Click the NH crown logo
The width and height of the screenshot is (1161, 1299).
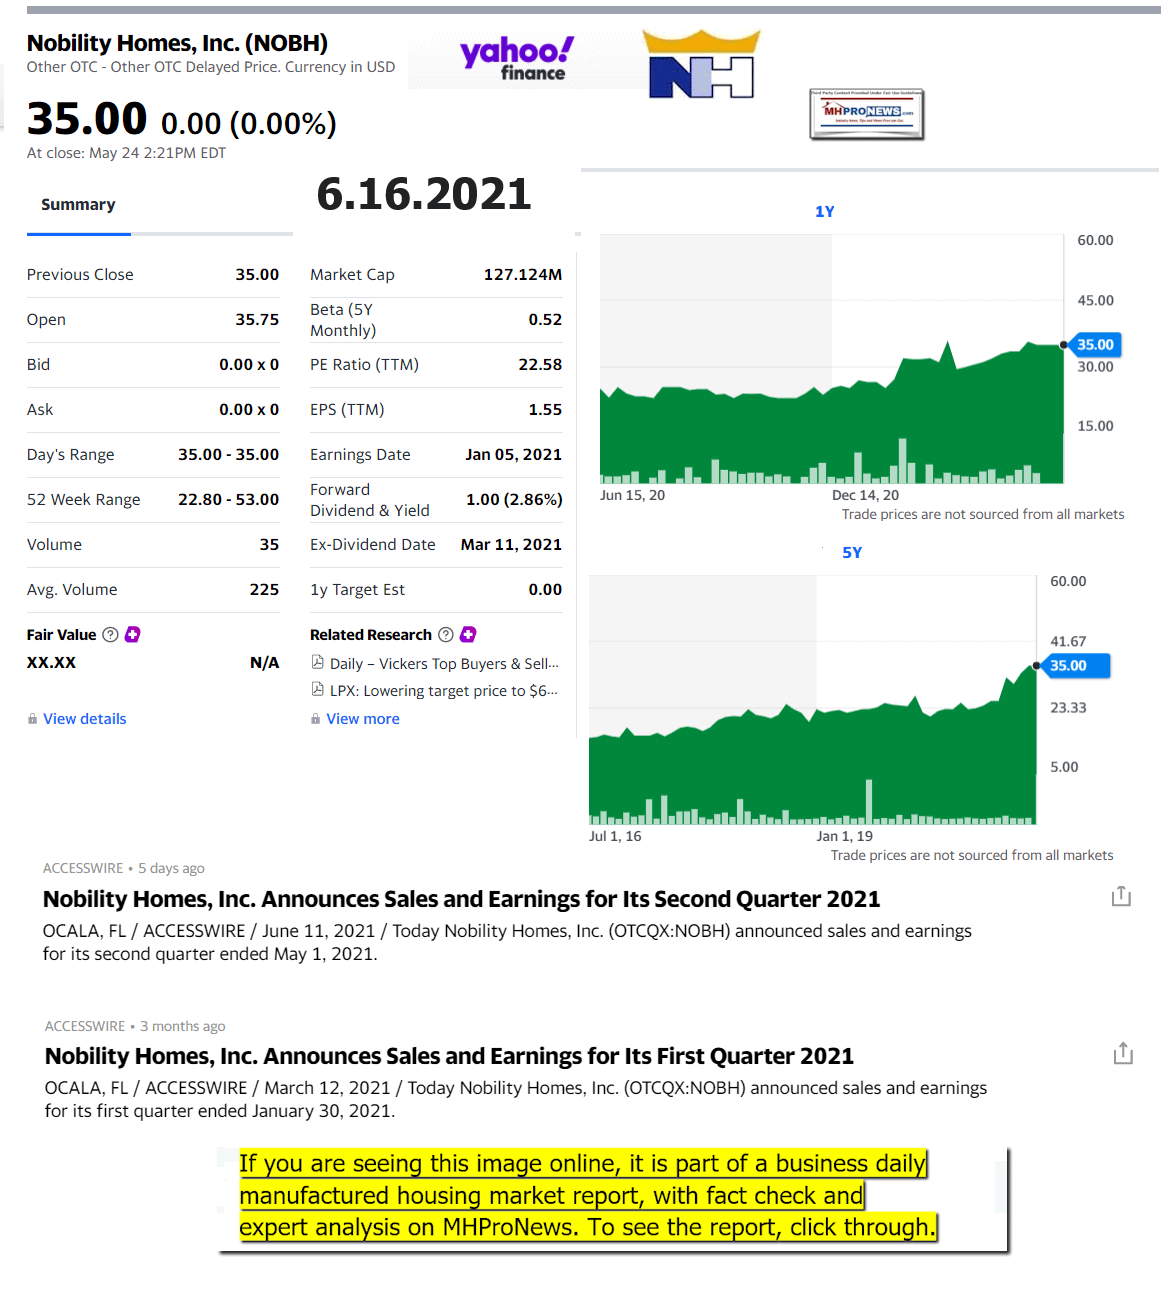701,65
